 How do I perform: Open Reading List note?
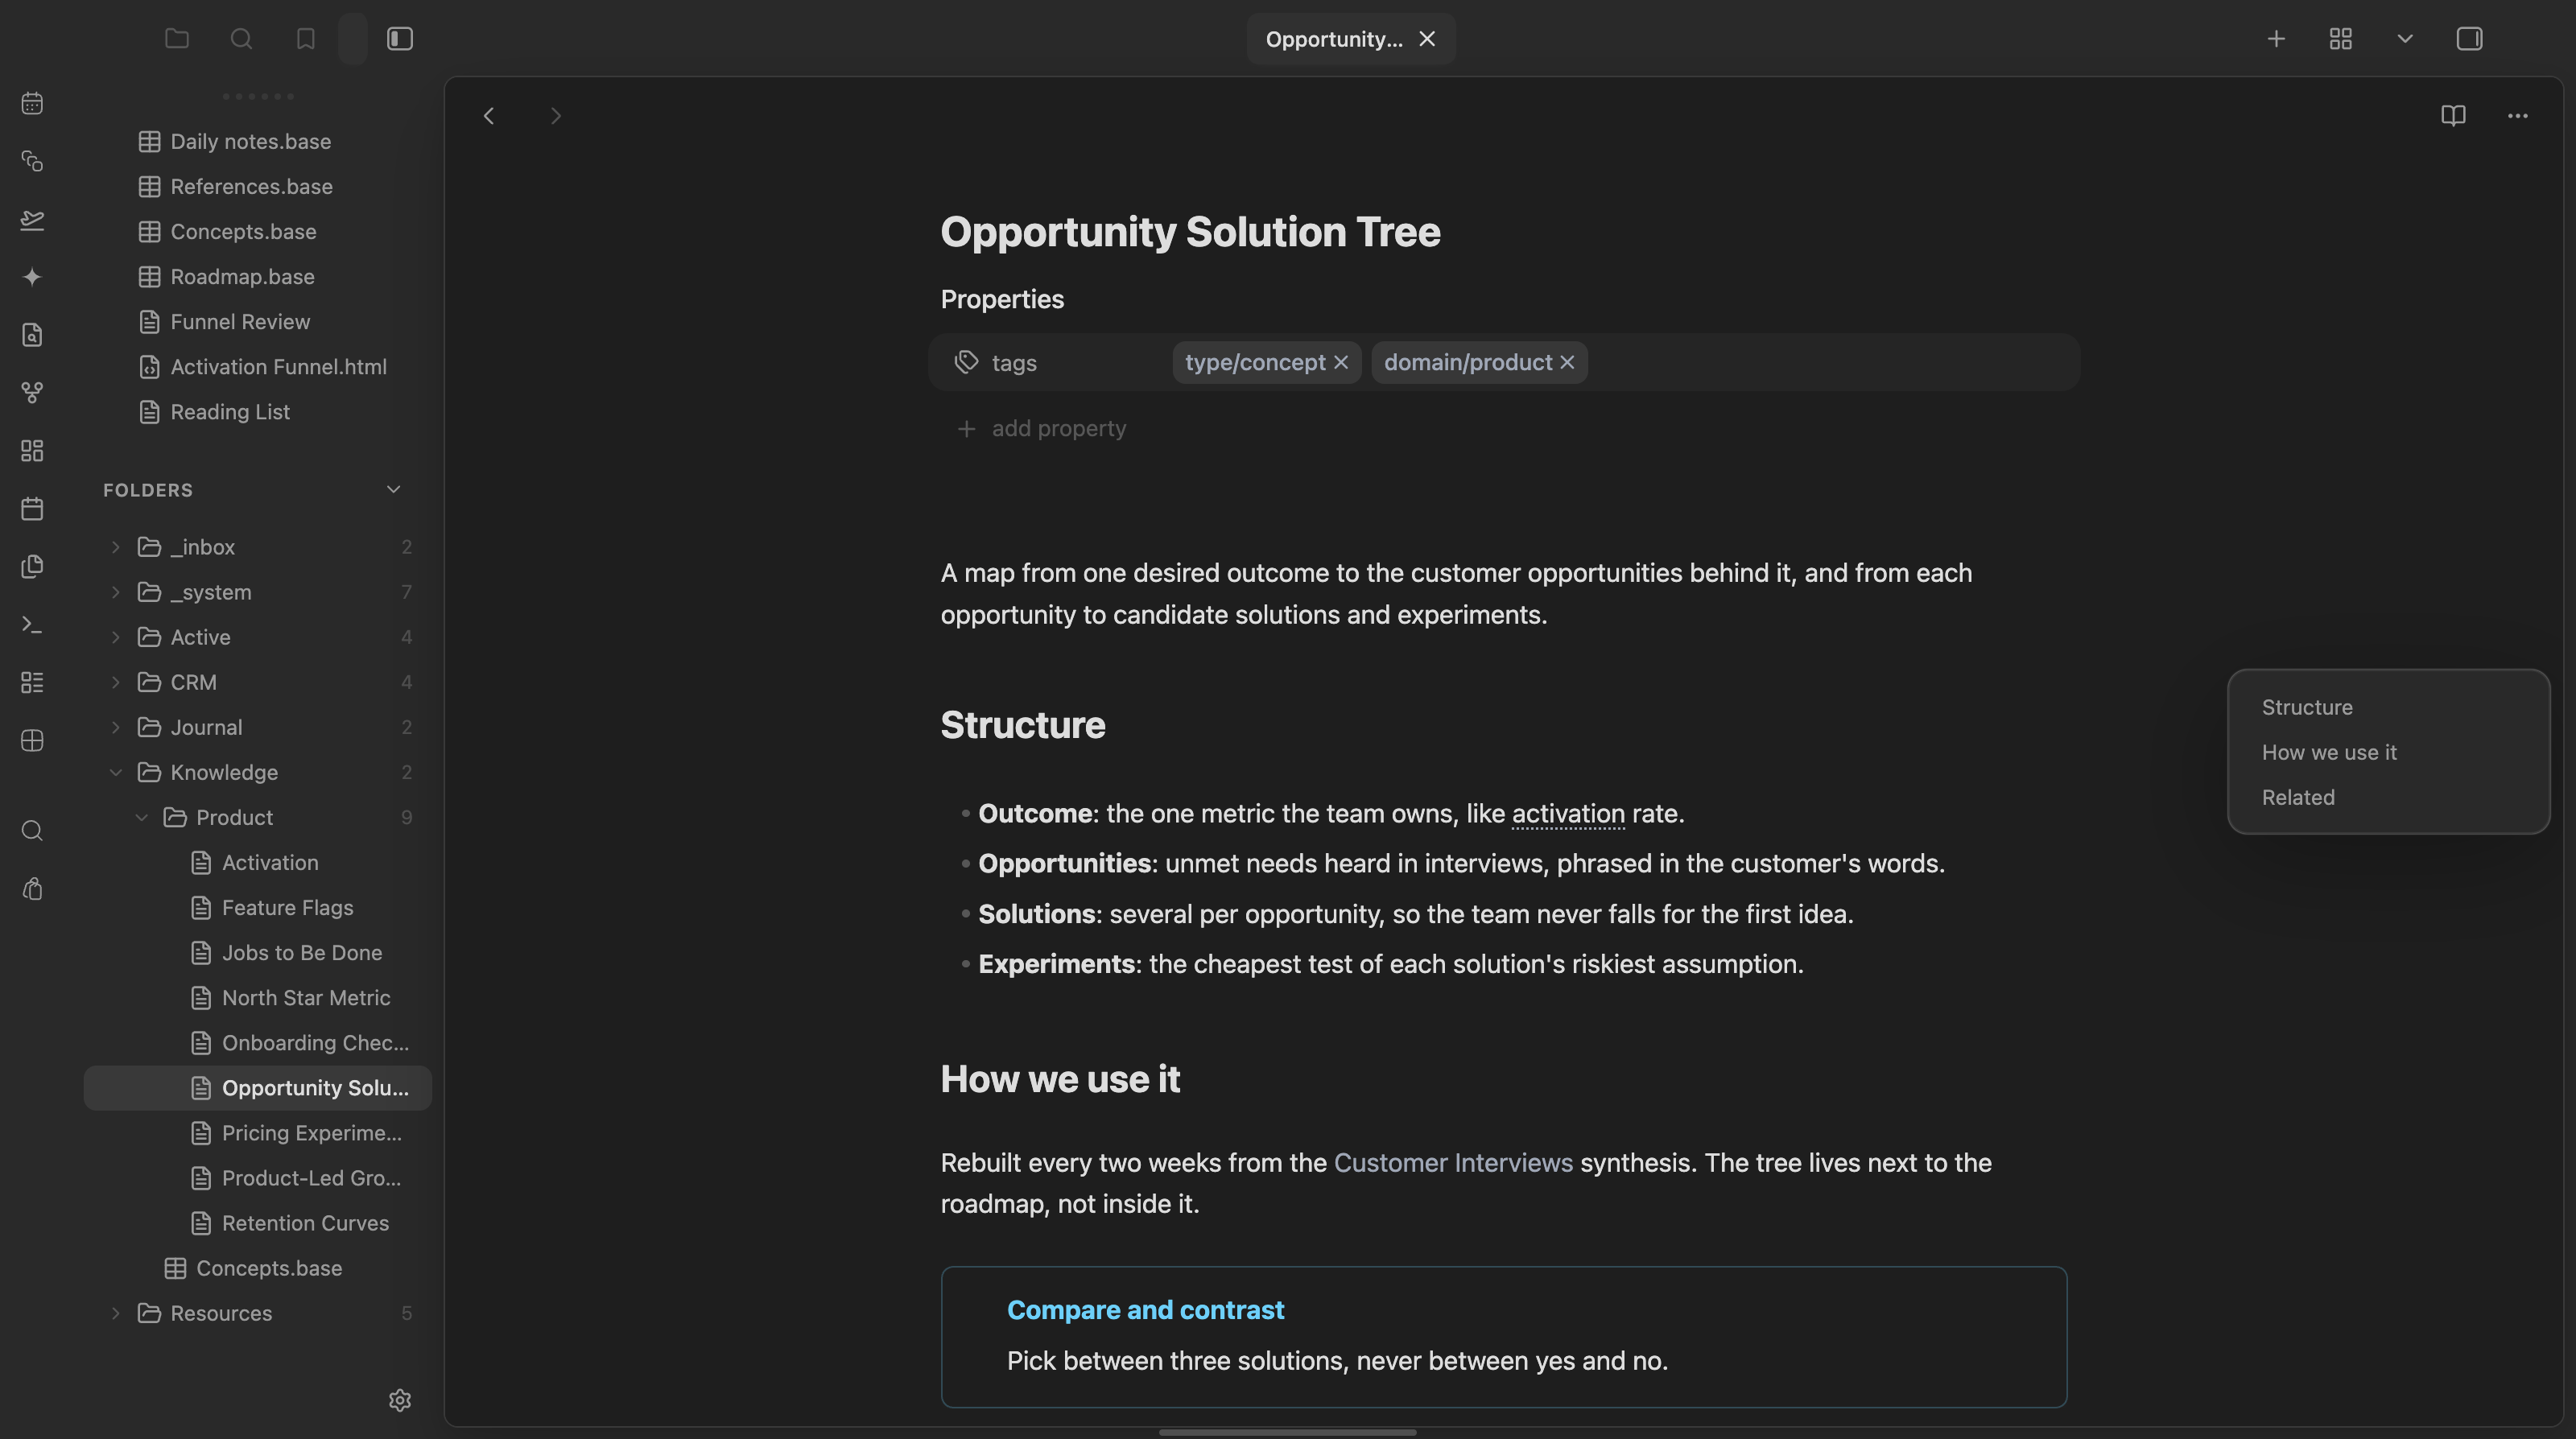tap(257, 412)
